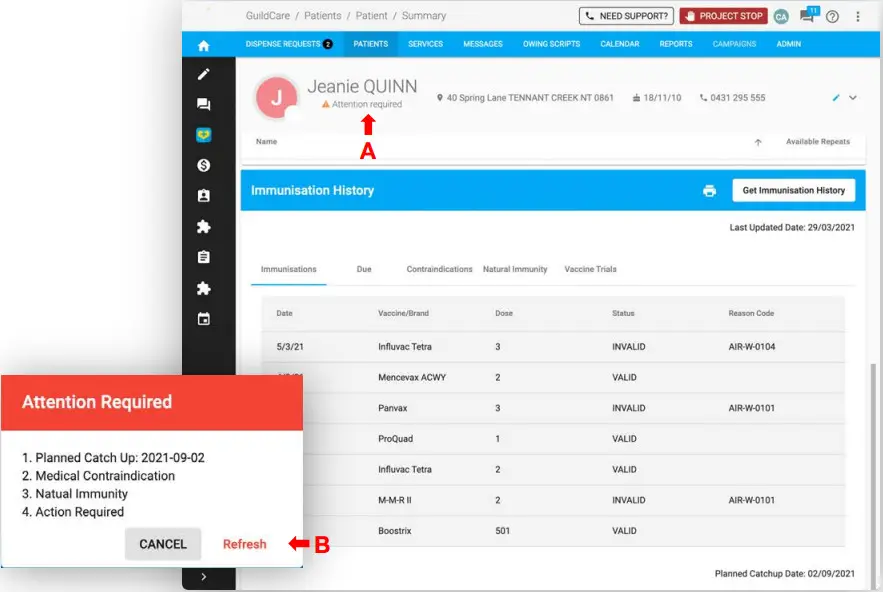Image resolution: width=883 pixels, height=592 pixels.
Task: Open the clipboard icon in sidebar
Action: (x=203, y=257)
